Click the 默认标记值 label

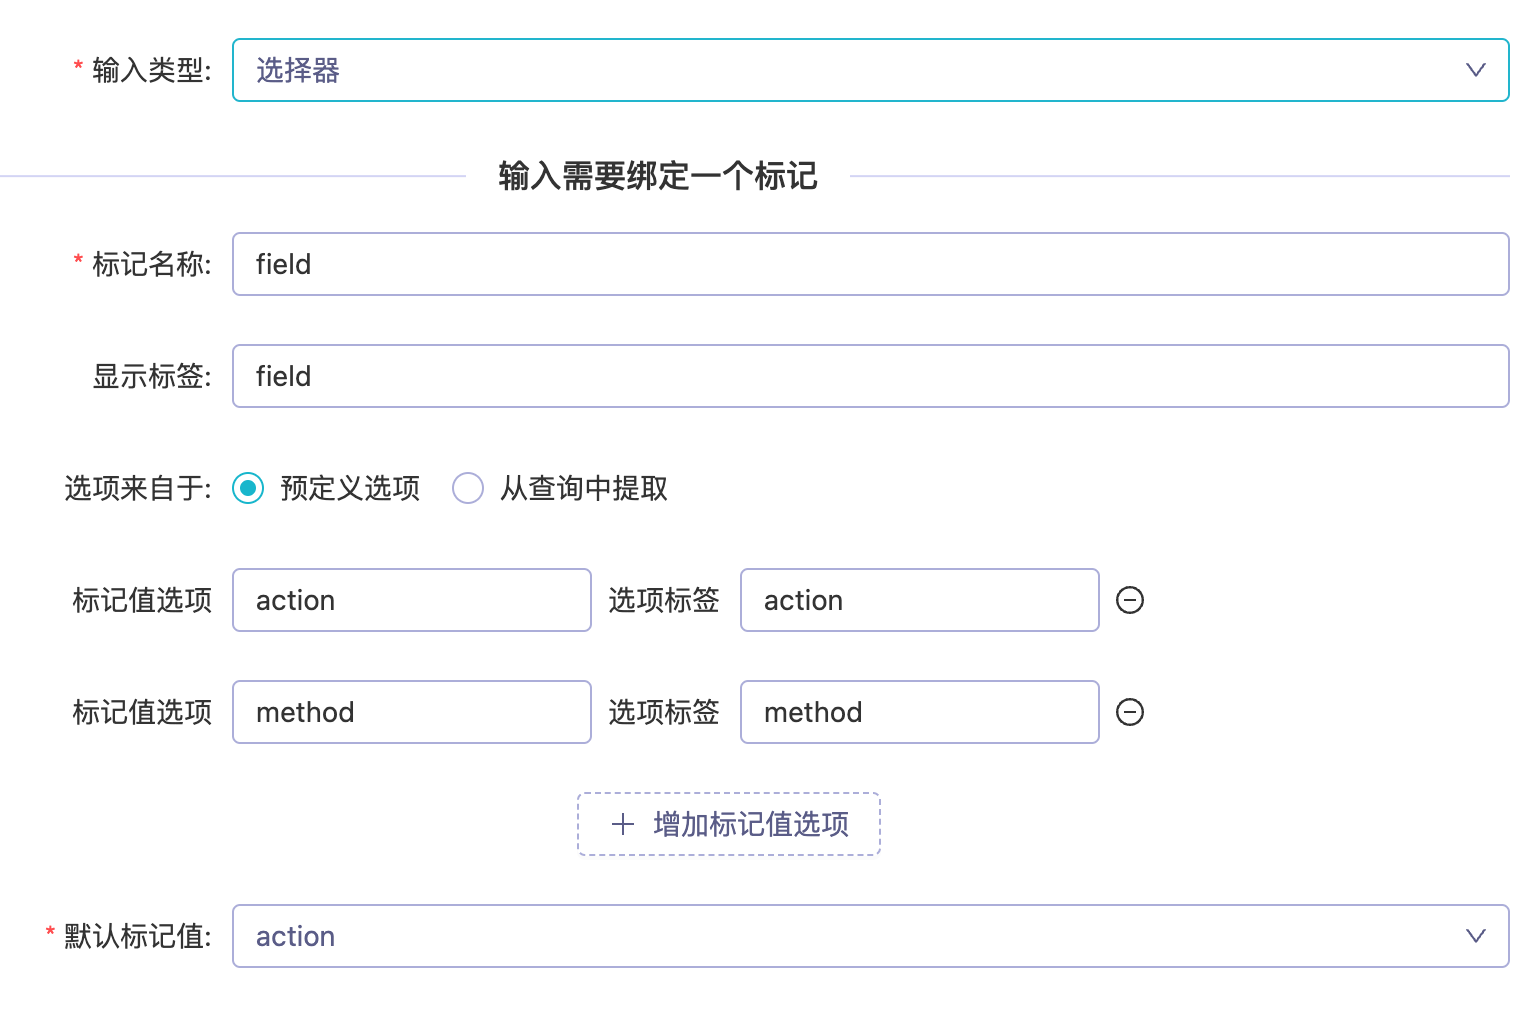tap(138, 936)
